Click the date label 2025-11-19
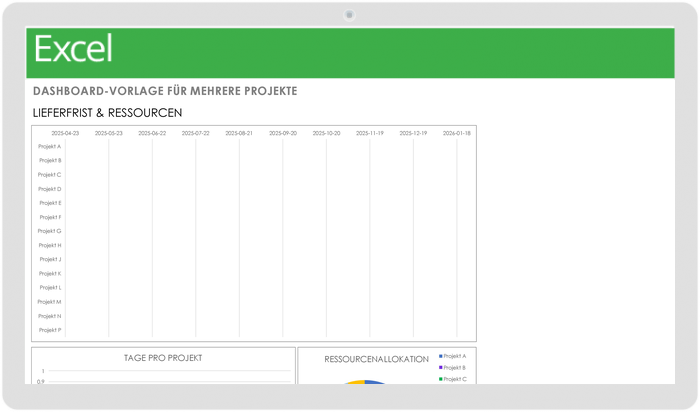The image size is (700, 412). click(370, 133)
